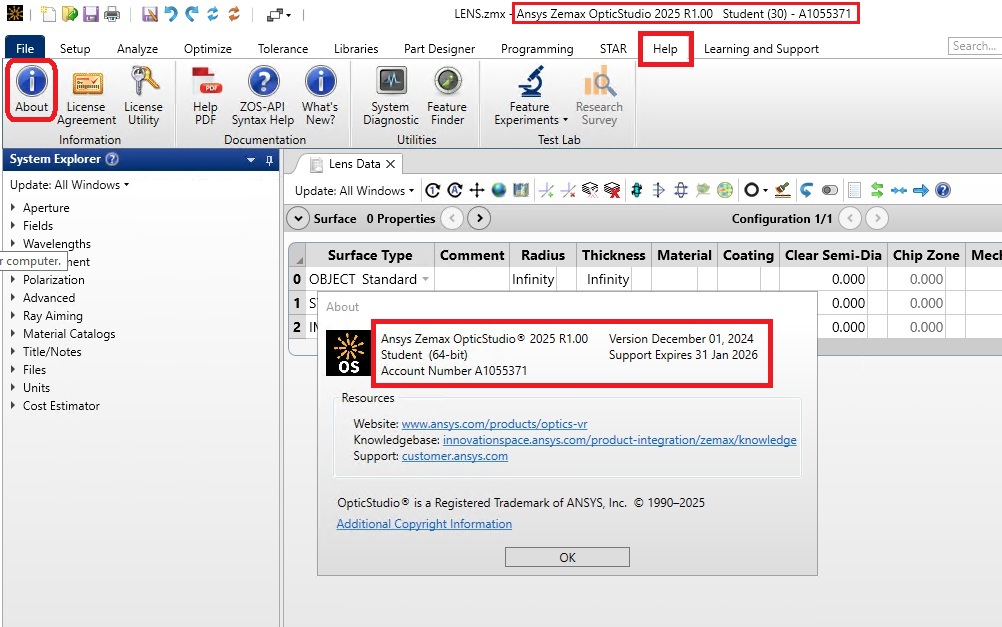Open ZOS-API Syntax Help
Image resolution: width=1002 pixels, height=627 pixels.
pyautogui.click(x=263, y=97)
